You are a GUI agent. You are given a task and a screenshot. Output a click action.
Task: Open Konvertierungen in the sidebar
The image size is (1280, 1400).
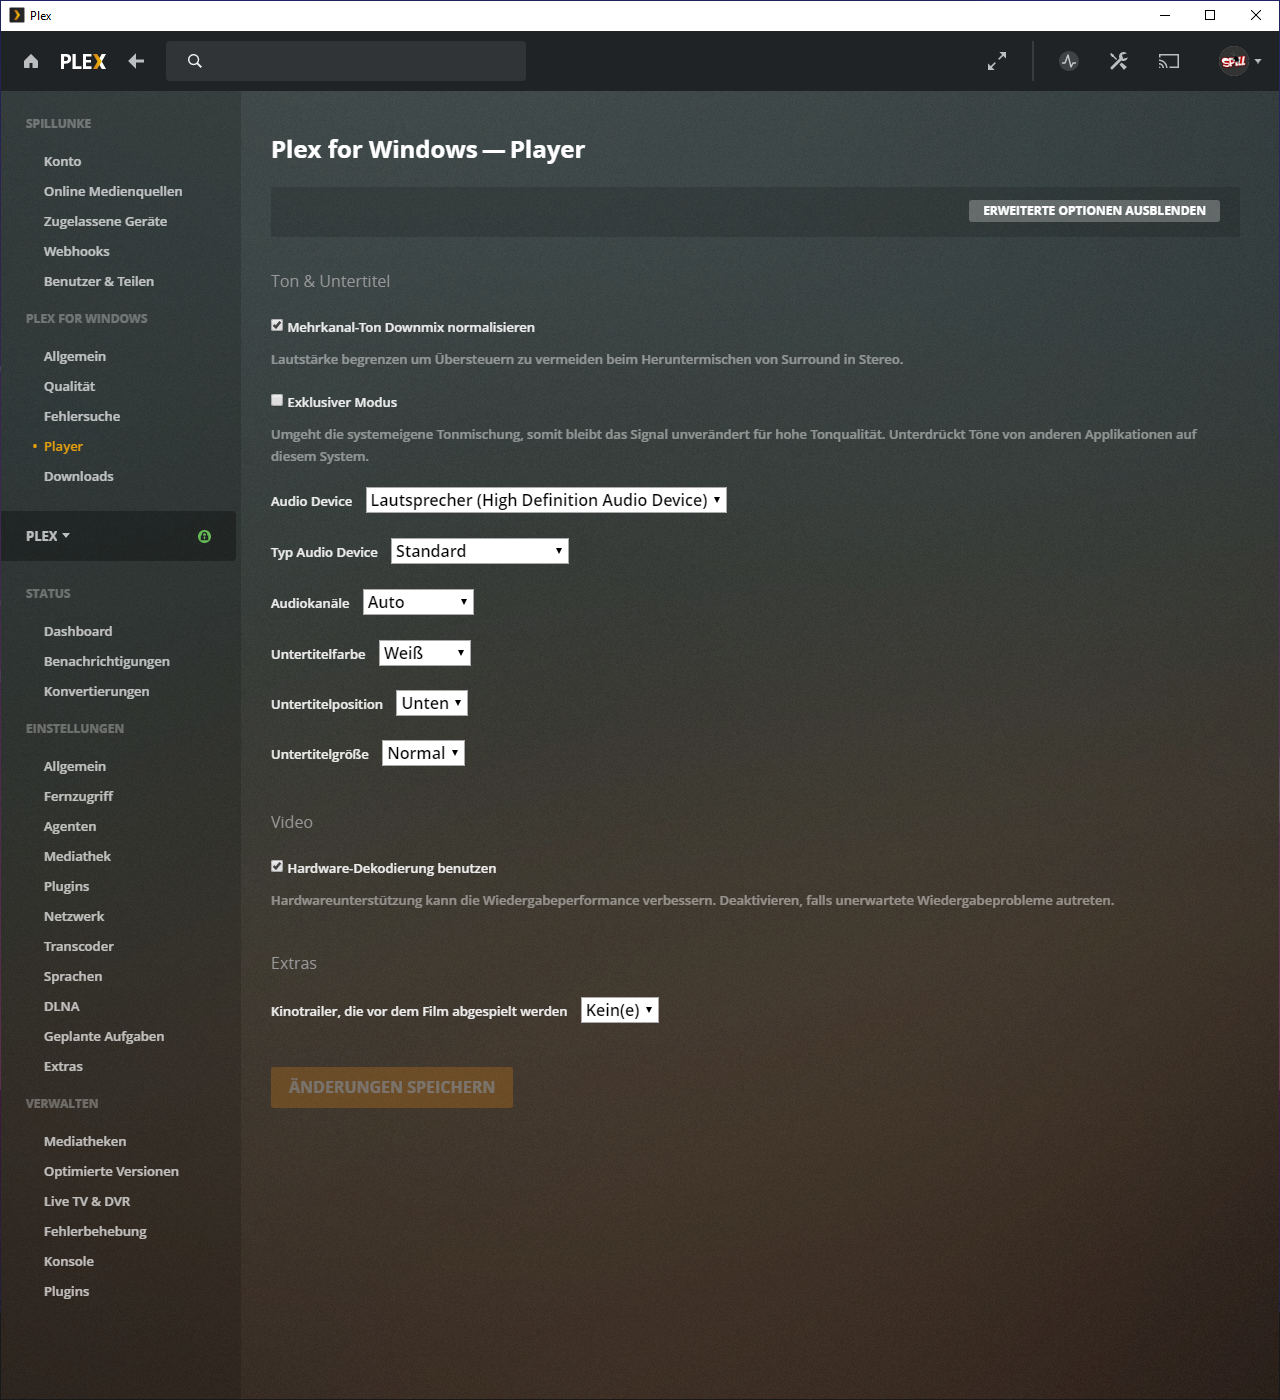point(97,691)
